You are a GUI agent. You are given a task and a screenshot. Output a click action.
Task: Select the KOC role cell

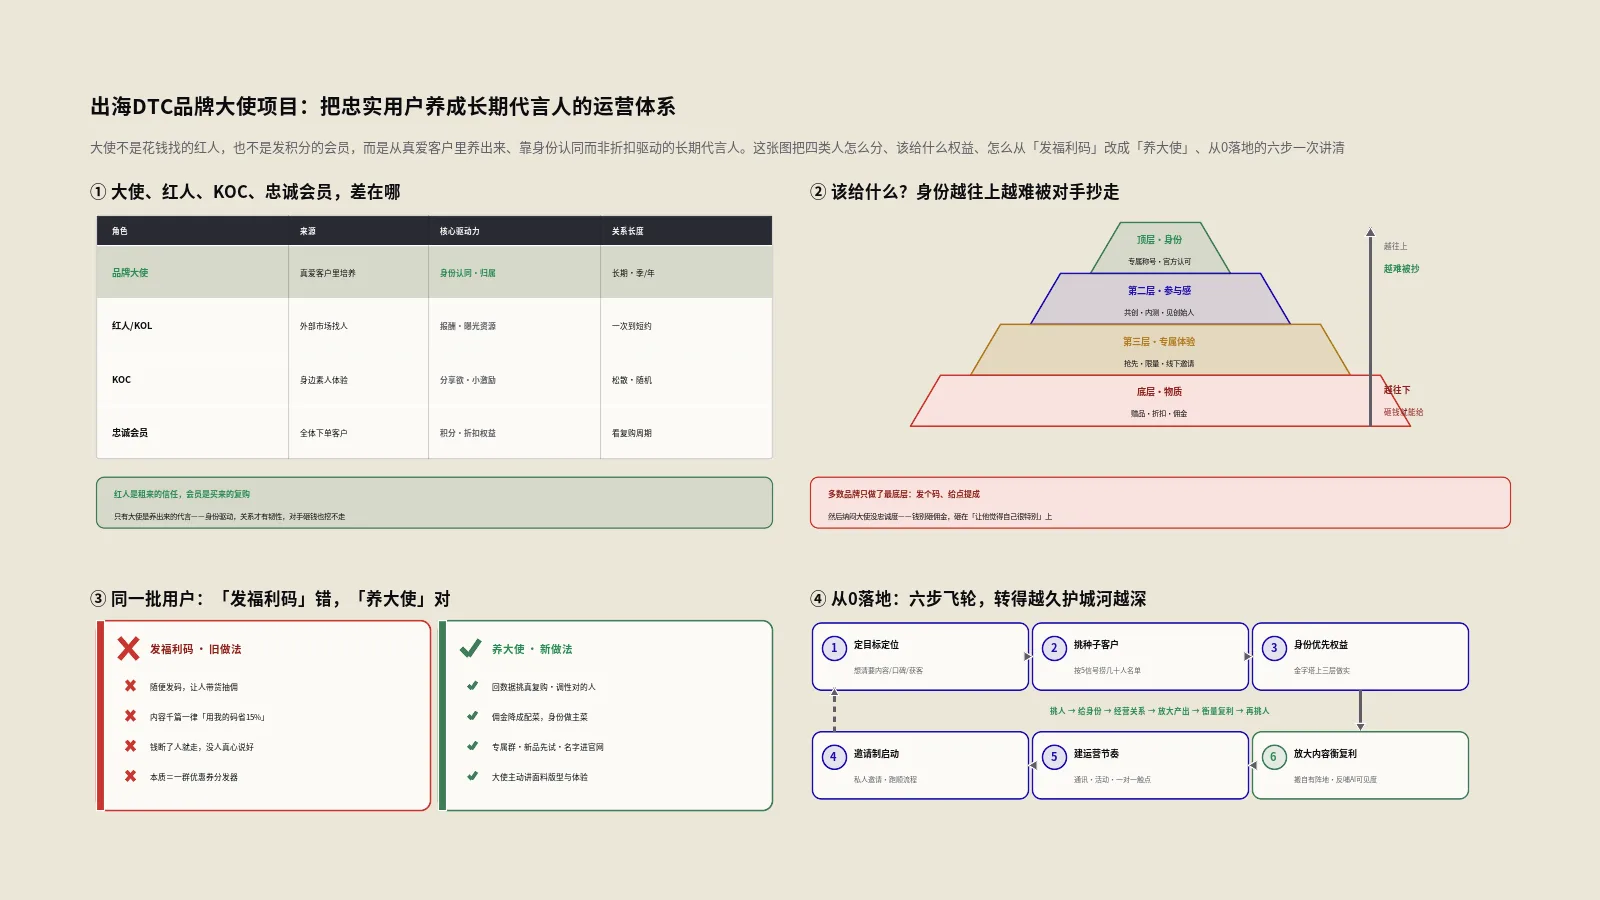[193, 379]
